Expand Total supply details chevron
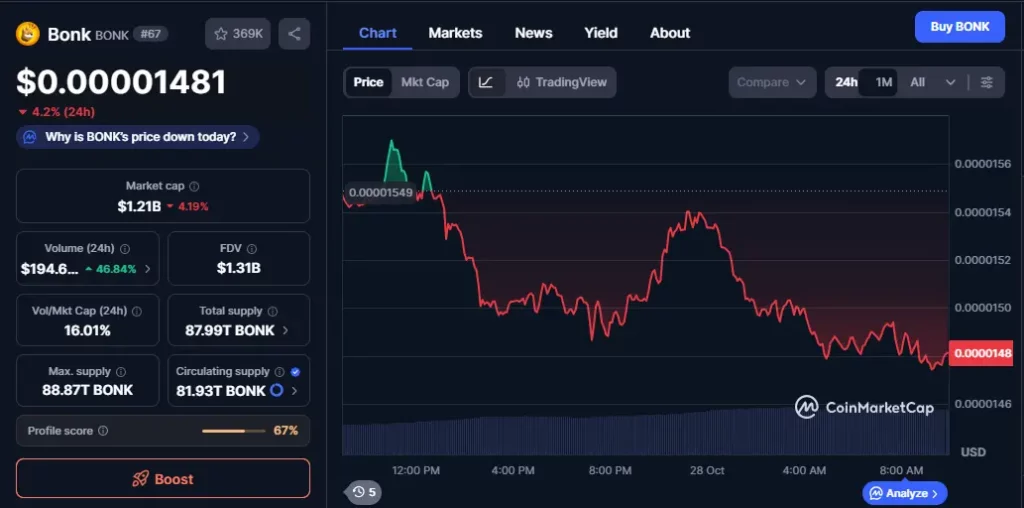The image size is (1024, 508). (286, 330)
